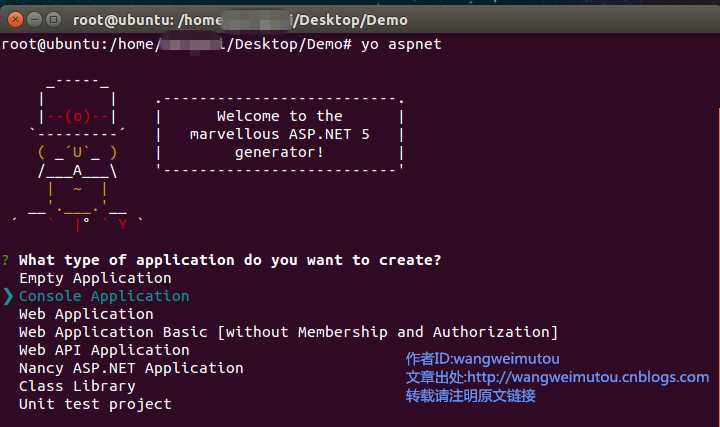The width and height of the screenshot is (720, 427).
Task: Choose Console Application entry
Action: (x=104, y=296)
